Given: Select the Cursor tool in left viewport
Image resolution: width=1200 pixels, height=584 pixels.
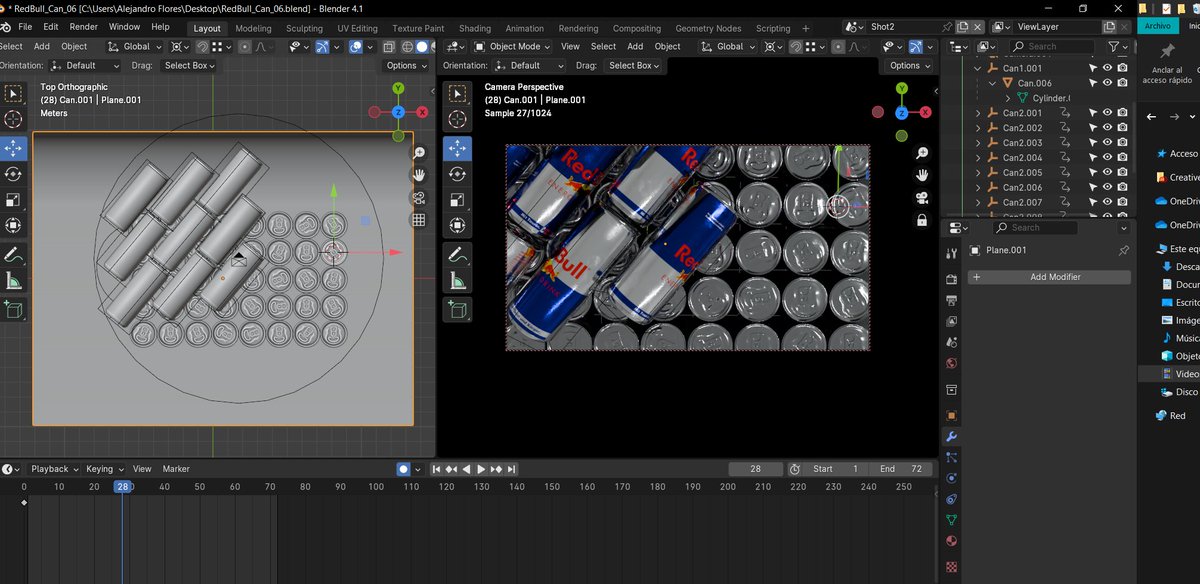Looking at the screenshot, I should [13, 119].
